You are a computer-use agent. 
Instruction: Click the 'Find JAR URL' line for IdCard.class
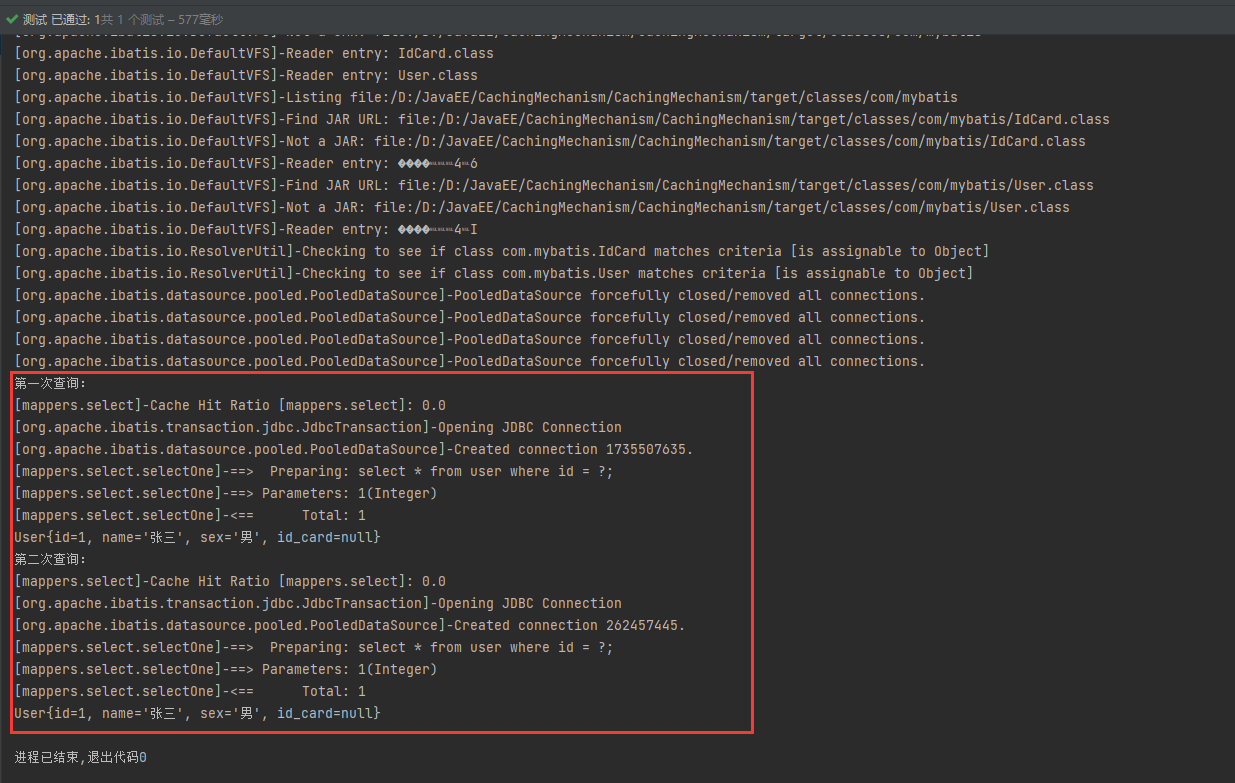[x=562, y=120]
